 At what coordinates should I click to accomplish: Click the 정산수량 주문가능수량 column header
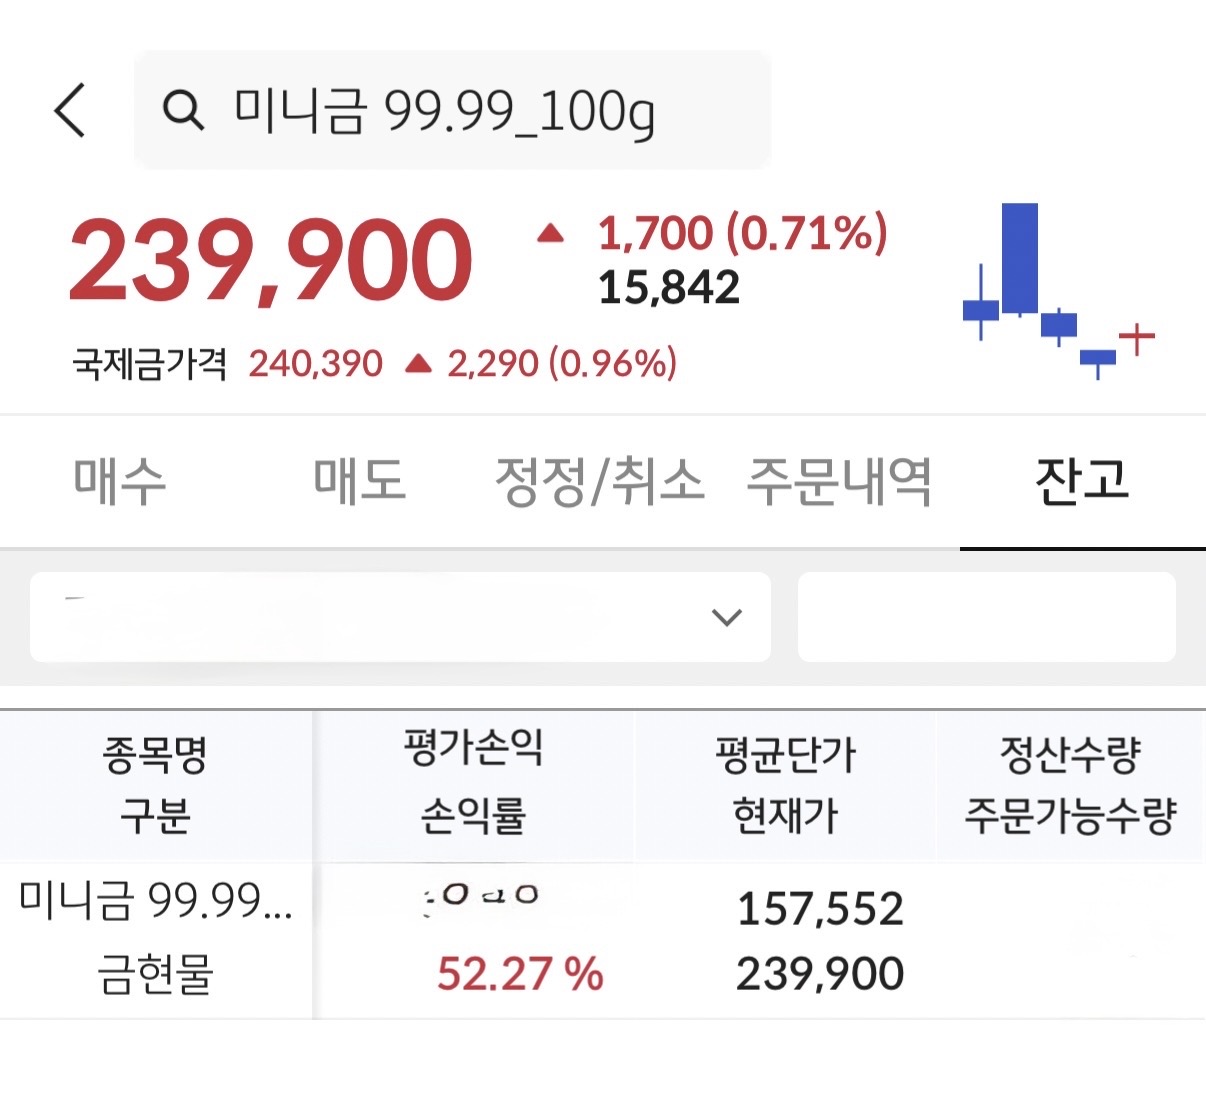tap(1070, 785)
